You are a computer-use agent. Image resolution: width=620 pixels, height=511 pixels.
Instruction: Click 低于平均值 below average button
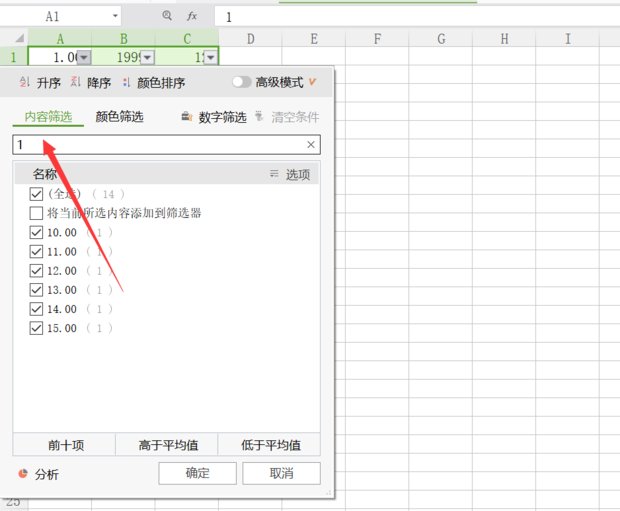click(x=269, y=445)
